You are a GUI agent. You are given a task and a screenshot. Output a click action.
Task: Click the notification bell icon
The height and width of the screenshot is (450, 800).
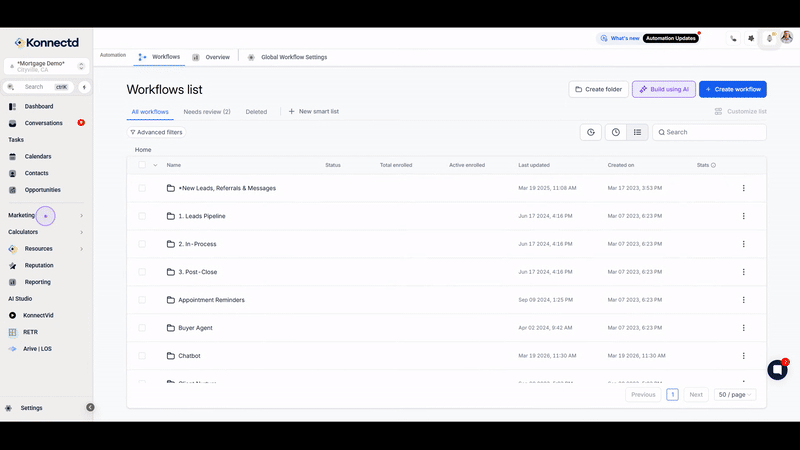769,38
